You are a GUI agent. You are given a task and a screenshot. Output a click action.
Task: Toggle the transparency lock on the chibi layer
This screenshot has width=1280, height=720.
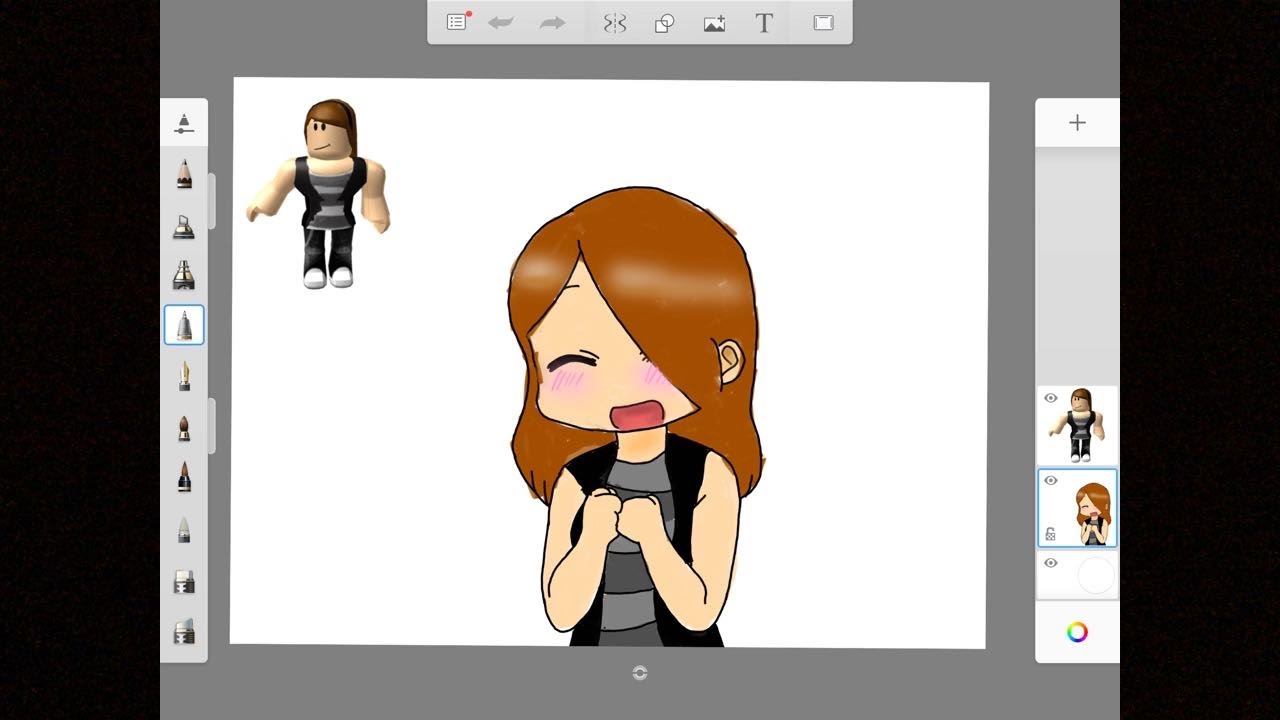1050,534
